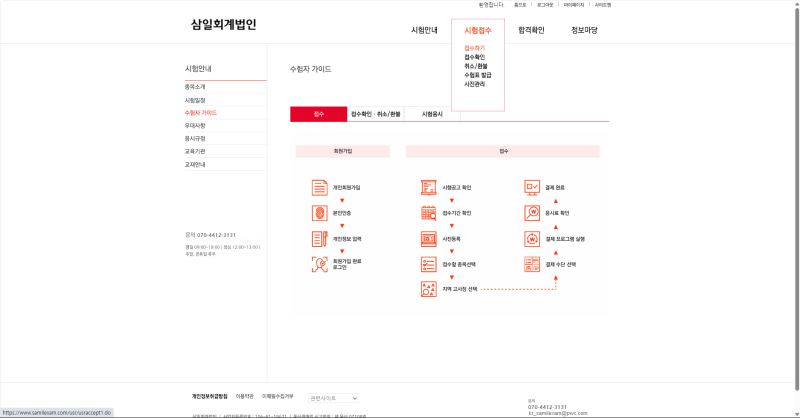
Task: Open the 관련사이트 dropdown in footer
Action: 333,398
